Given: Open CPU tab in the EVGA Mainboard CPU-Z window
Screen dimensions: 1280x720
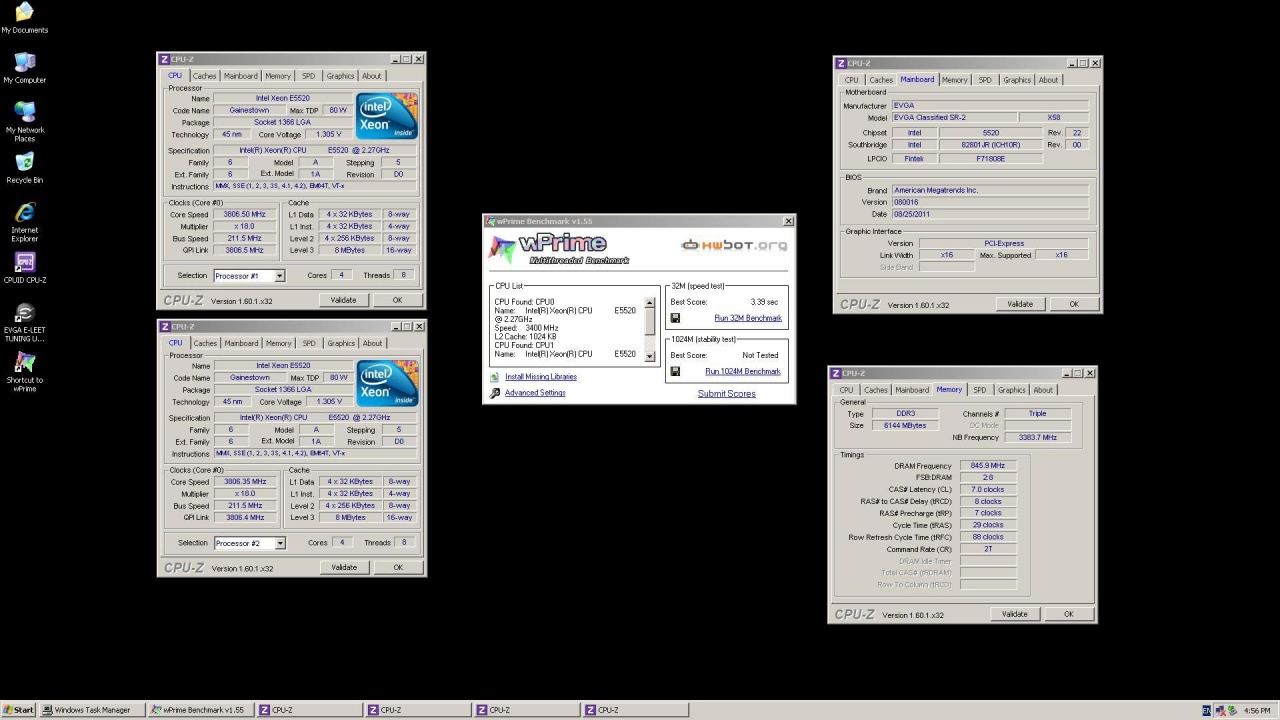Looking at the screenshot, I should pyautogui.click(x=851, y=80).
